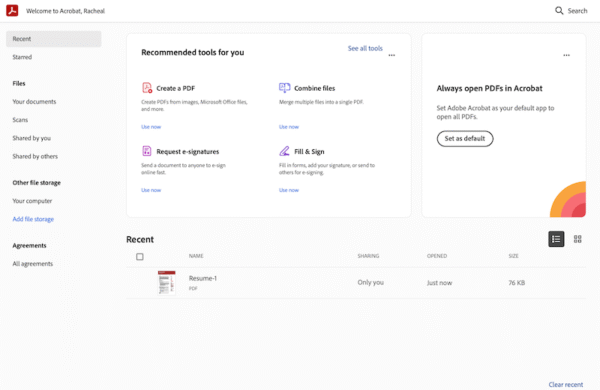Click the Fill & Sign pen icon
600x390 pixels.
[284, 151]
